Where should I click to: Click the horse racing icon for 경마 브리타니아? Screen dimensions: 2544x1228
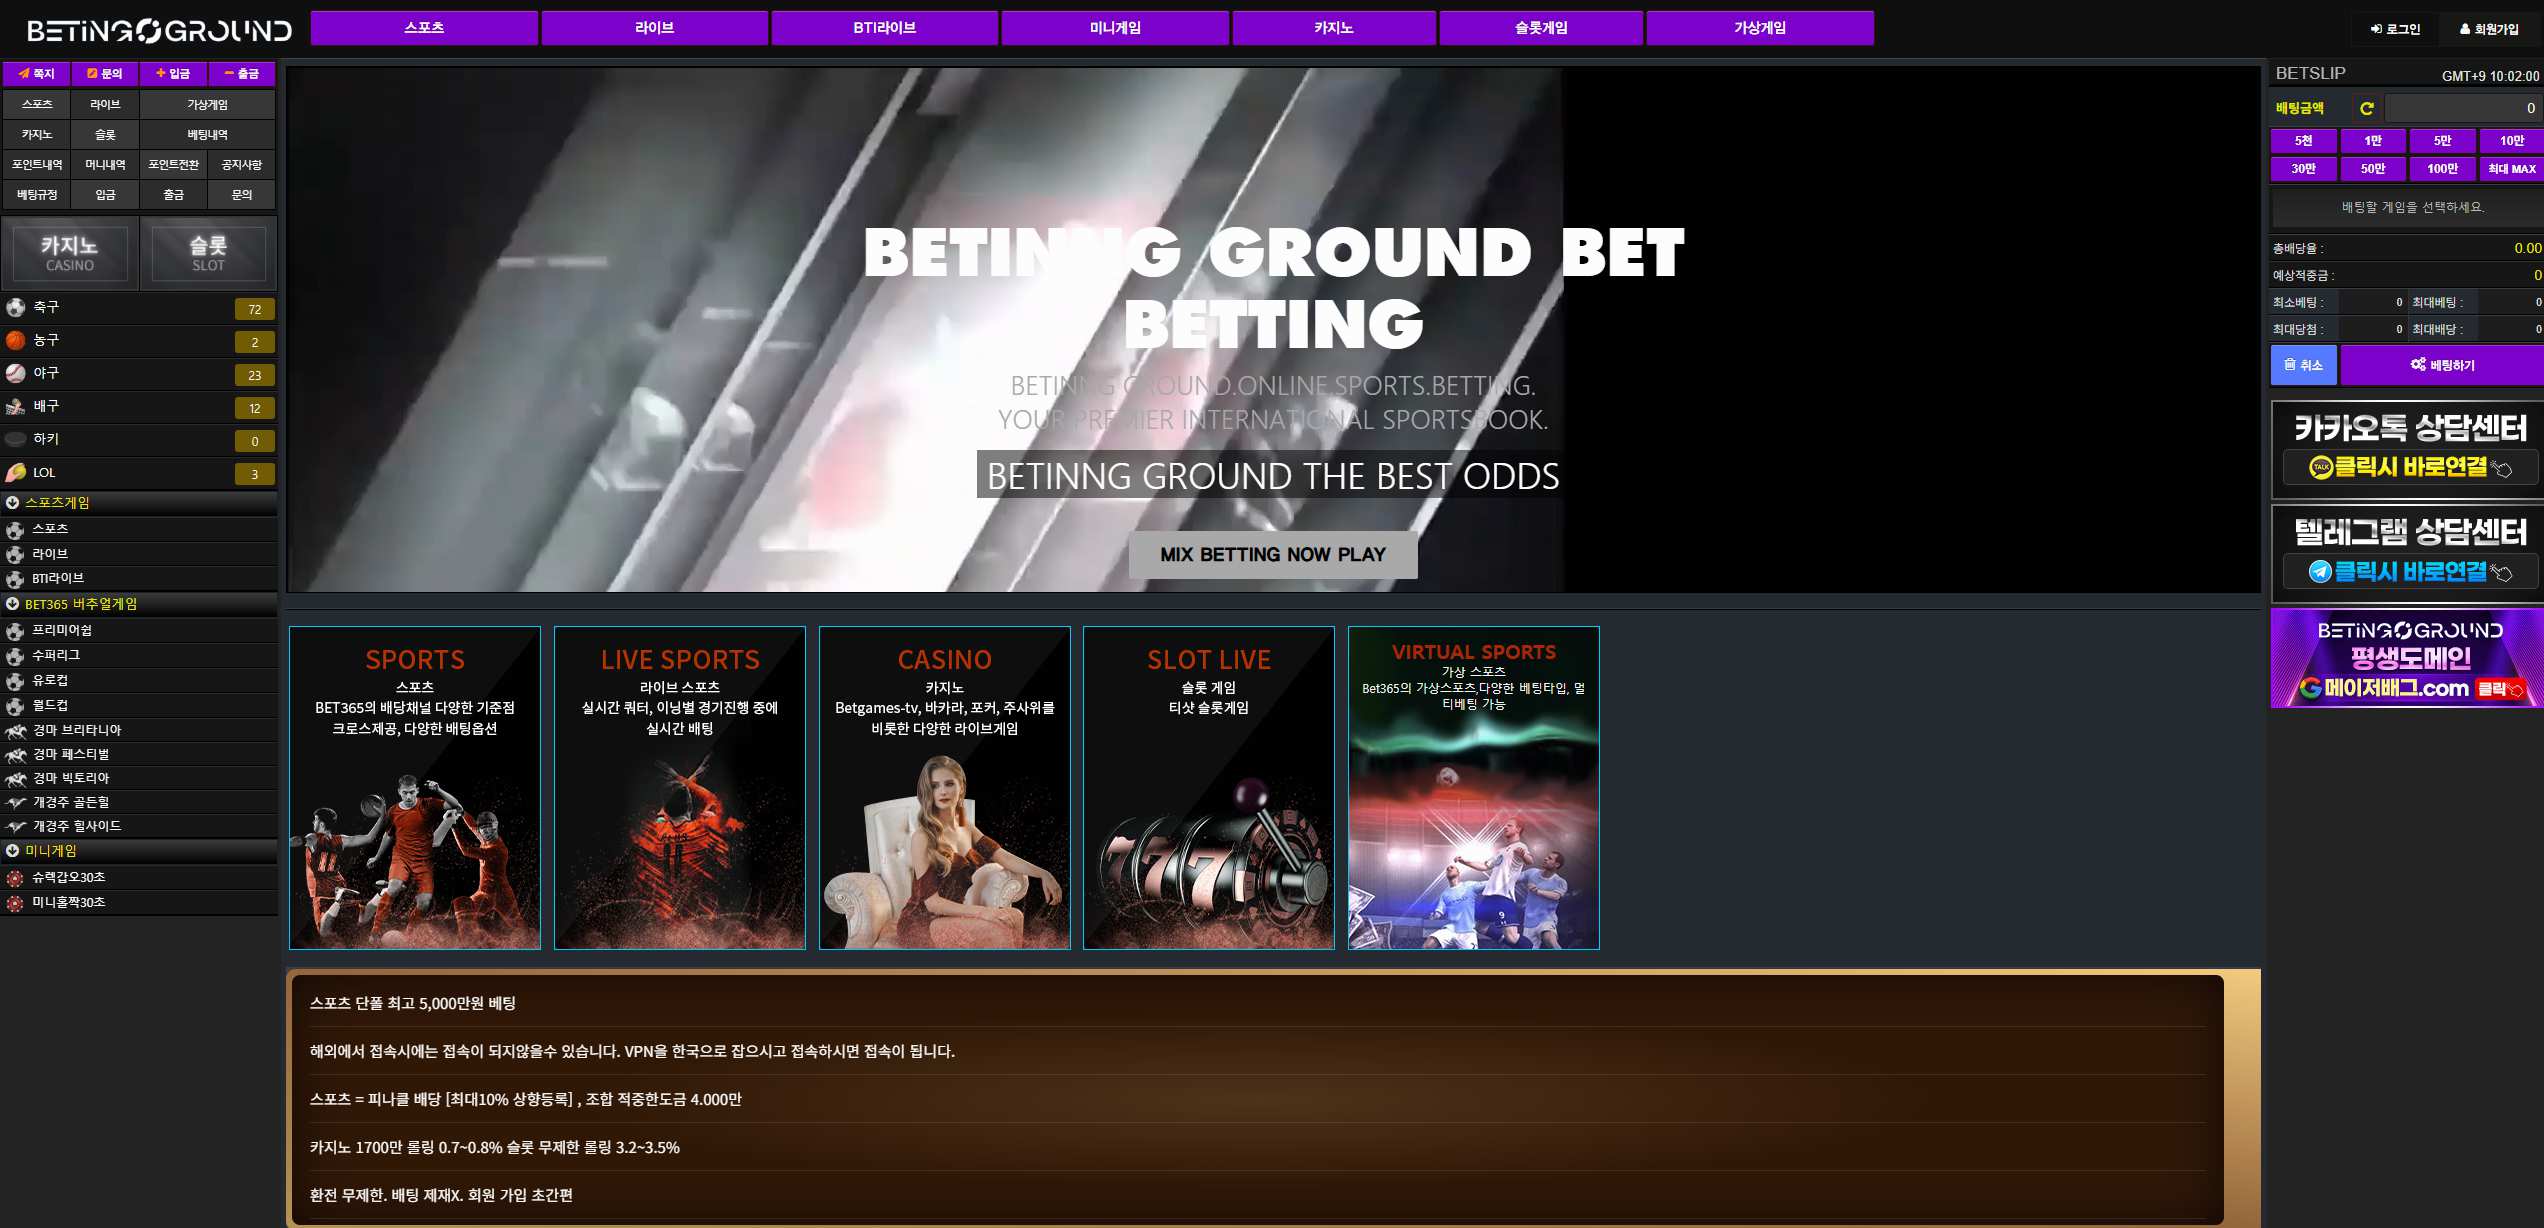[x=15, y=730]
